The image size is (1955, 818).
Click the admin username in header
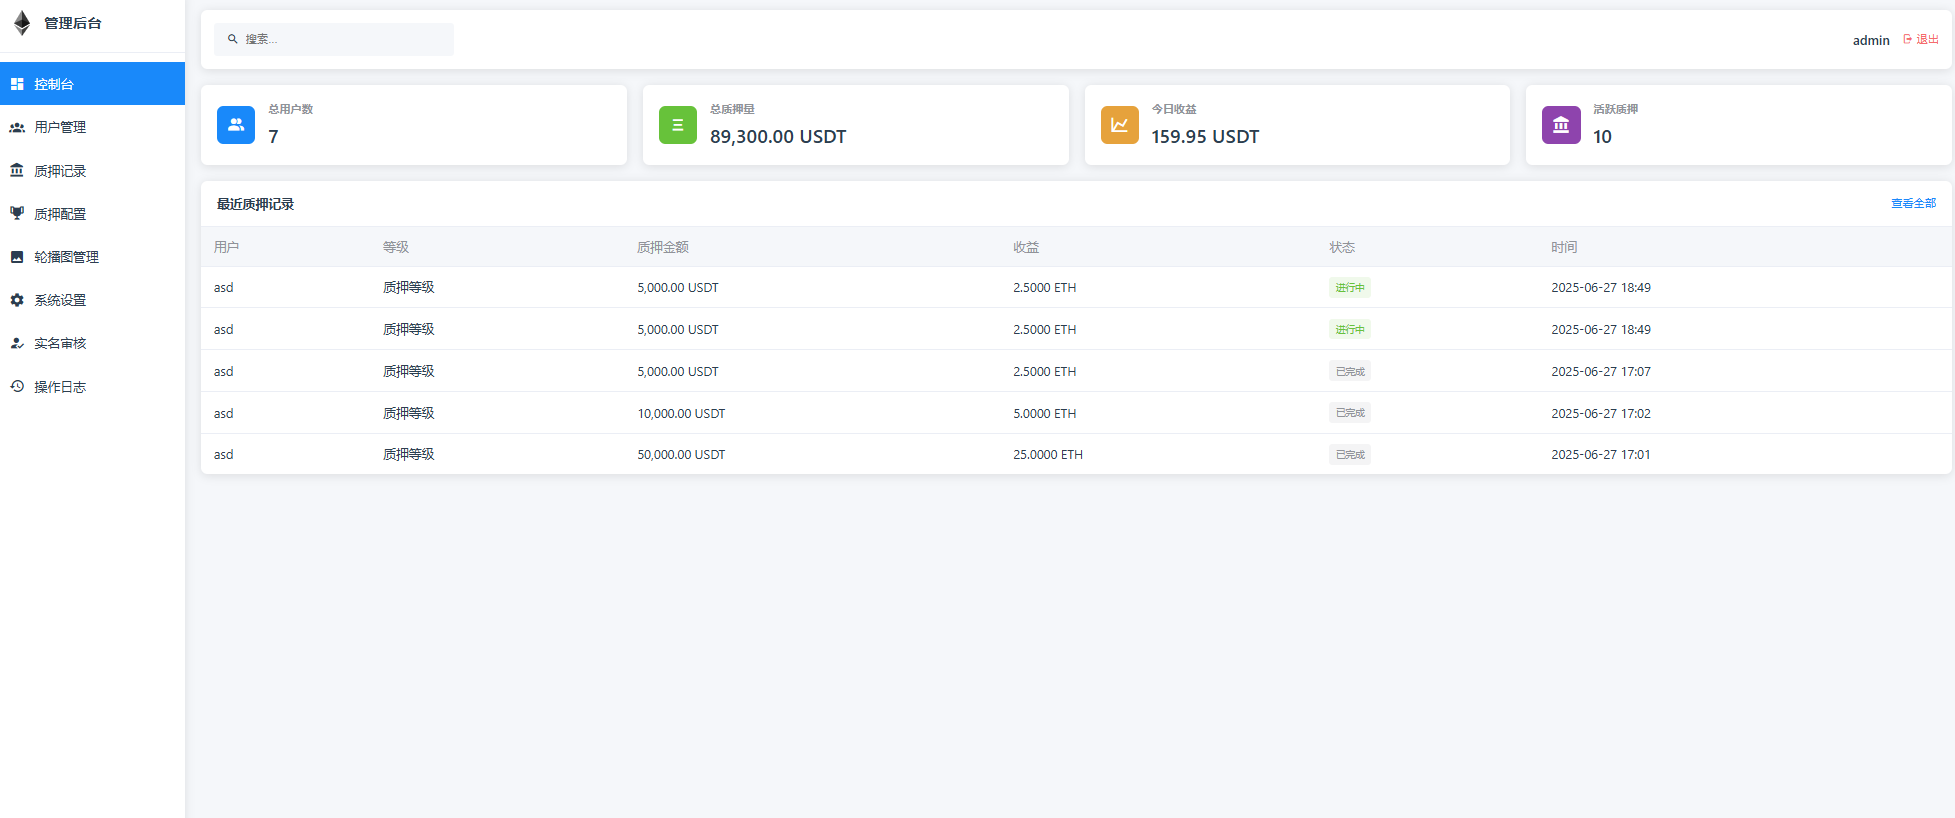point(1870,40)
